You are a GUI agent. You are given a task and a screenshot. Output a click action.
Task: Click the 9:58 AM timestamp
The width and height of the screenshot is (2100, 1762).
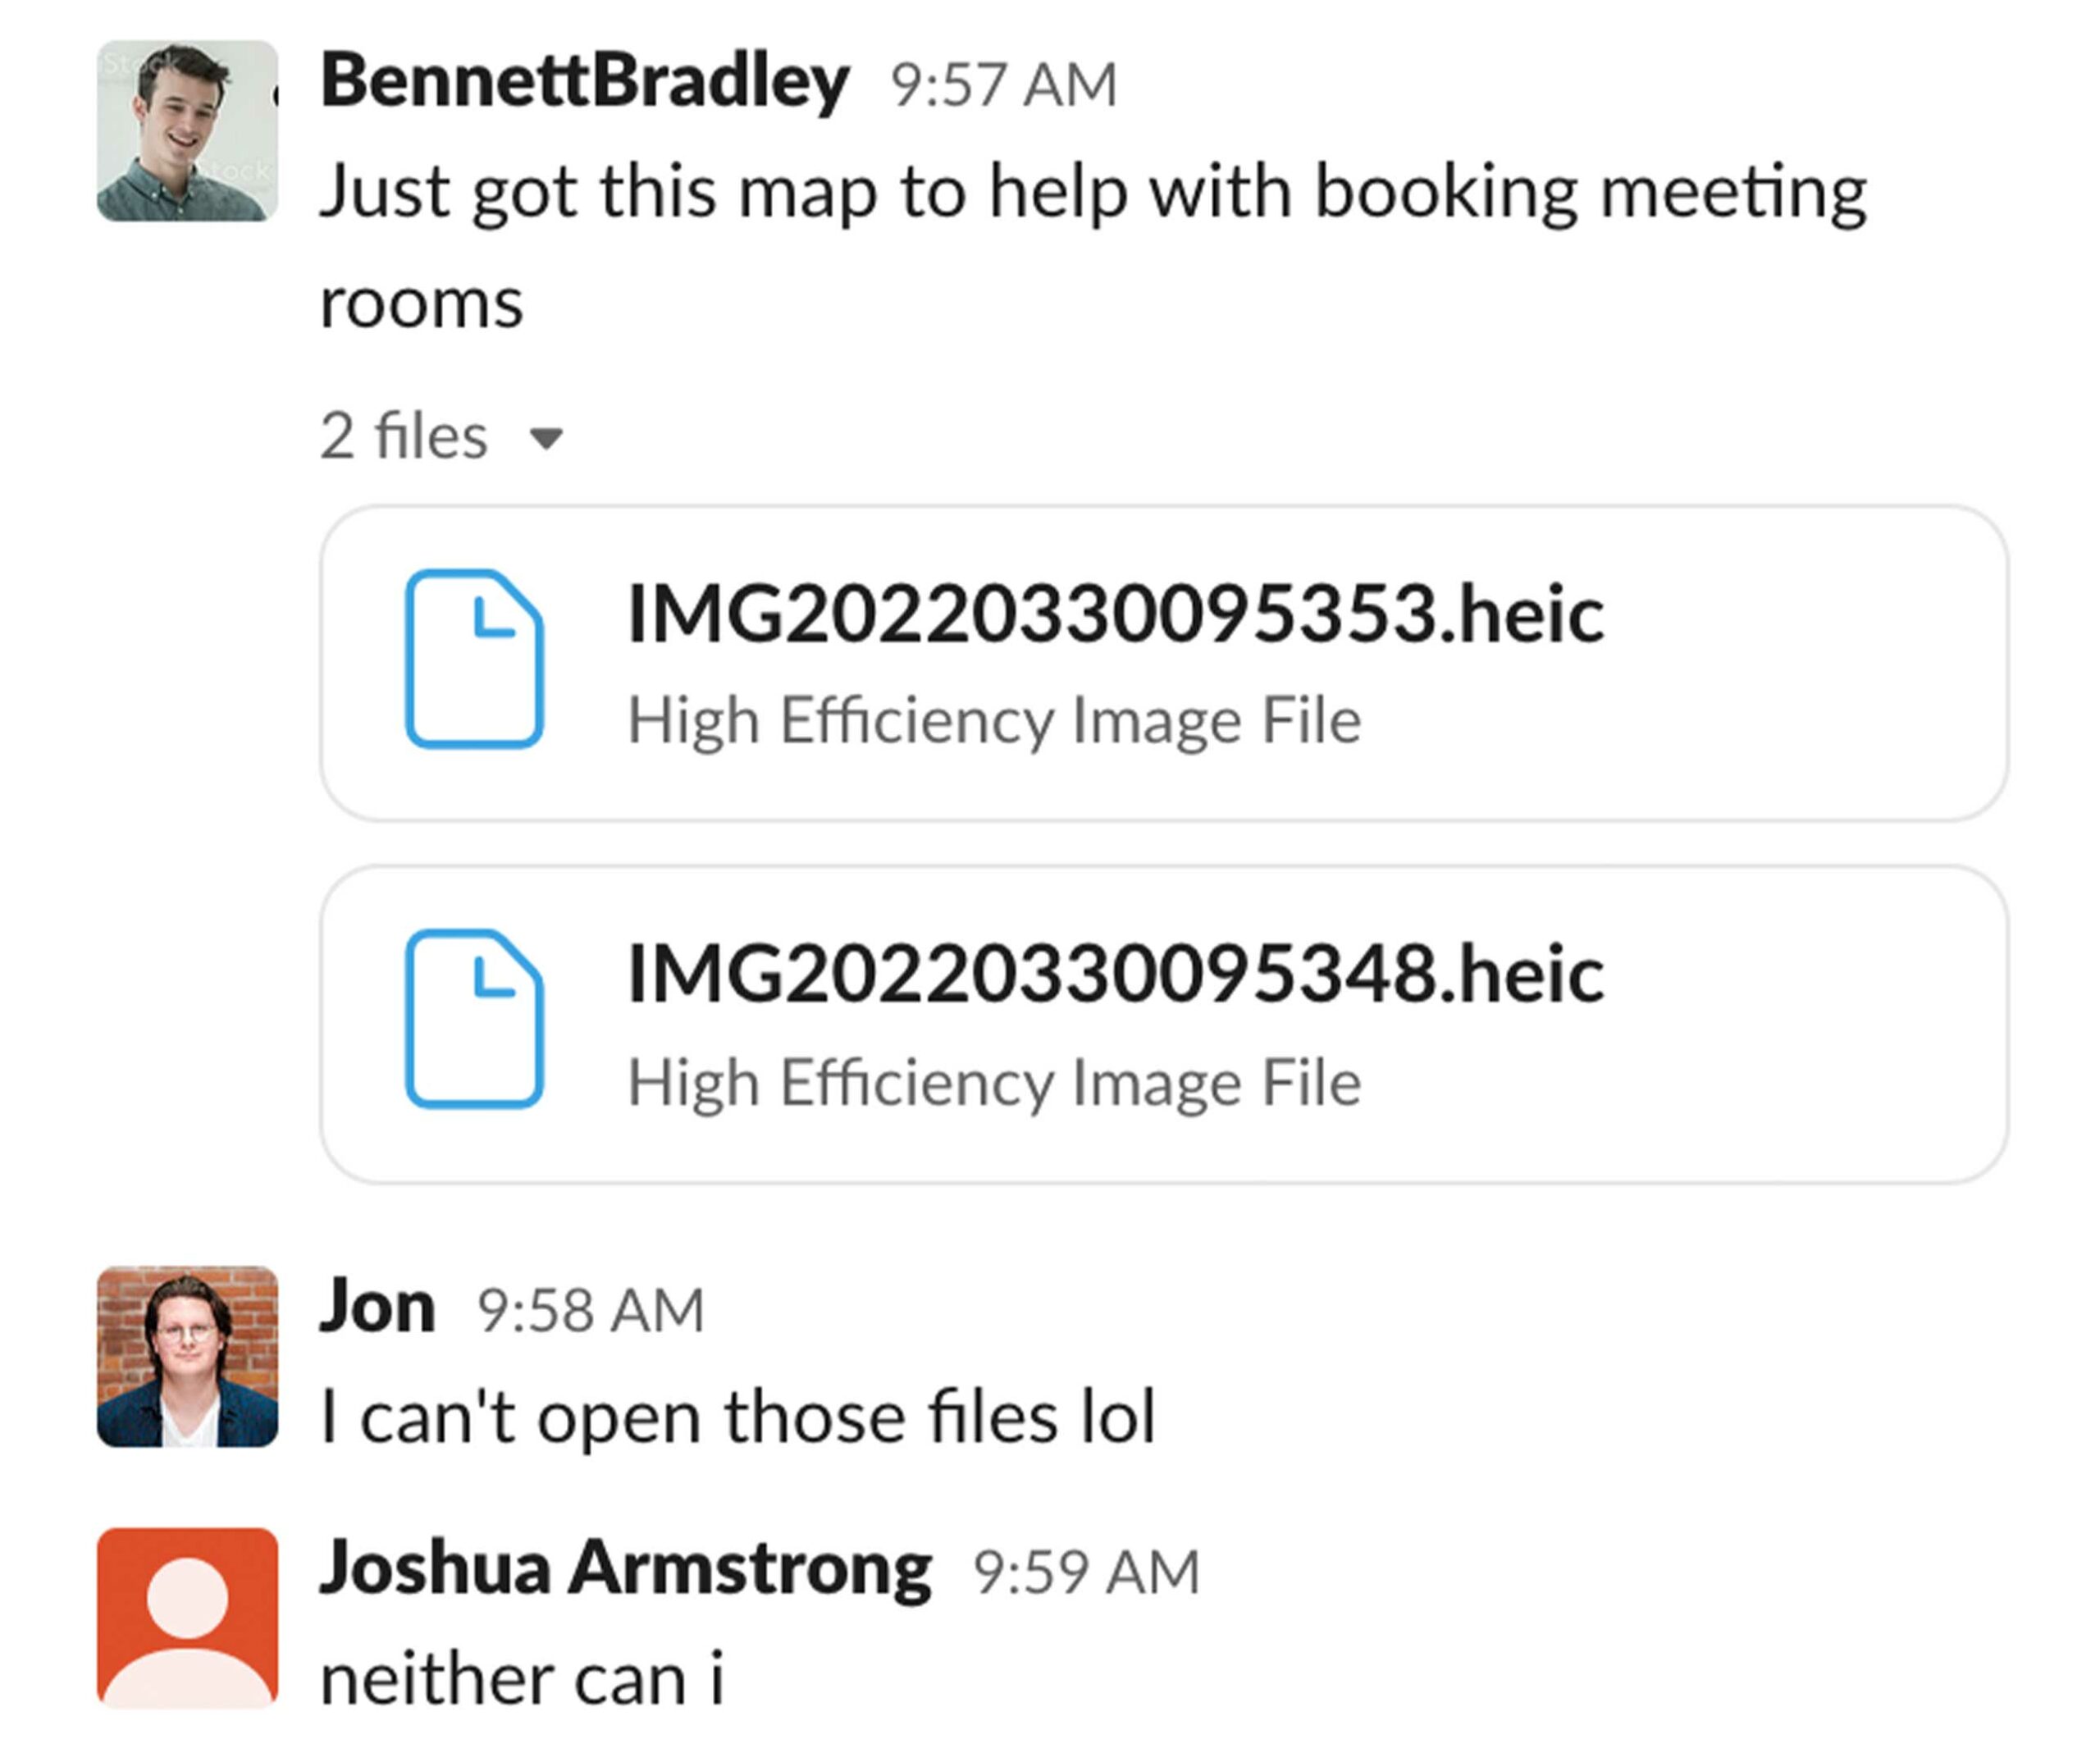coord(590,1310)
